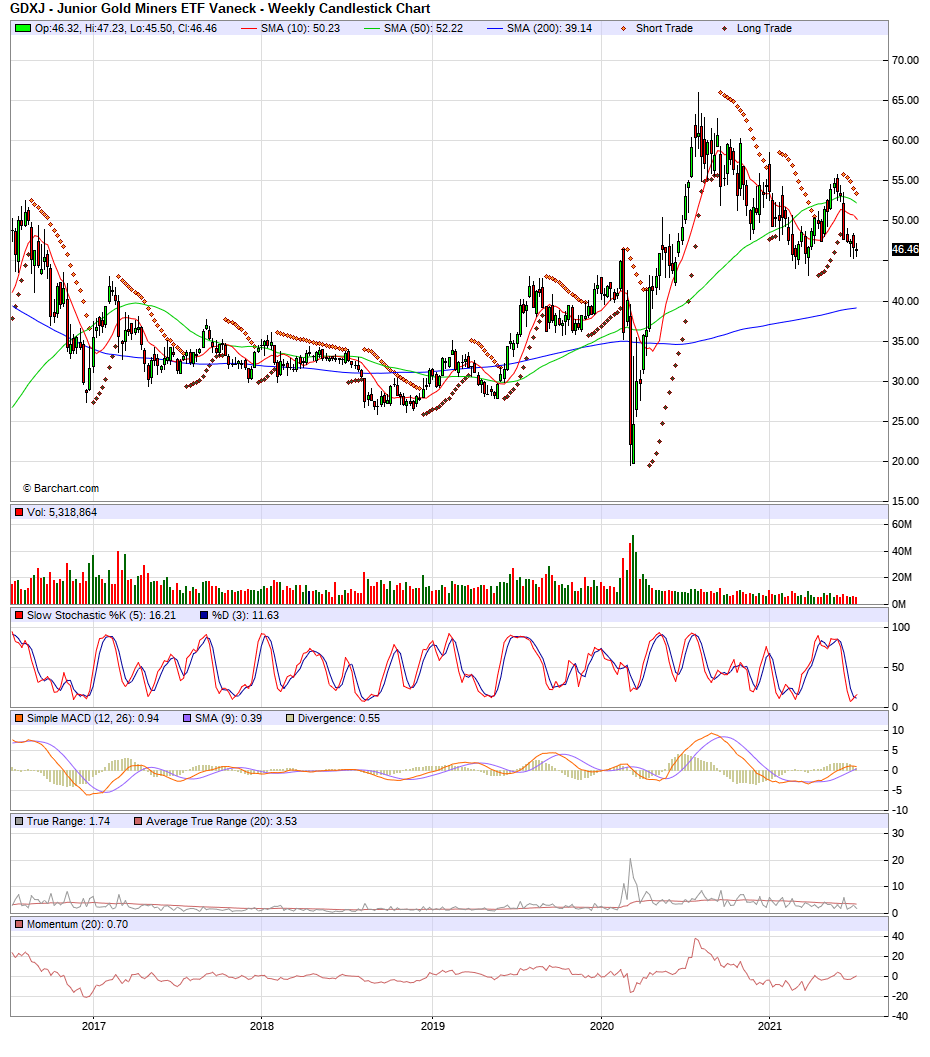The image size is (930, 1057).
Task: Click the SMA (200): 39.14 label
Action: [549, 28]
